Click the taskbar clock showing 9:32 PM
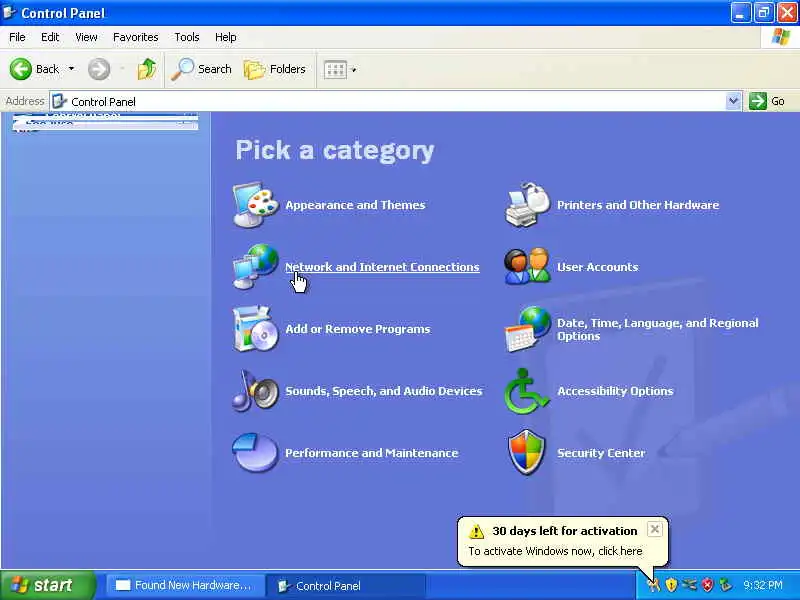This screenshot has width=800, height=600. [763, 585]
